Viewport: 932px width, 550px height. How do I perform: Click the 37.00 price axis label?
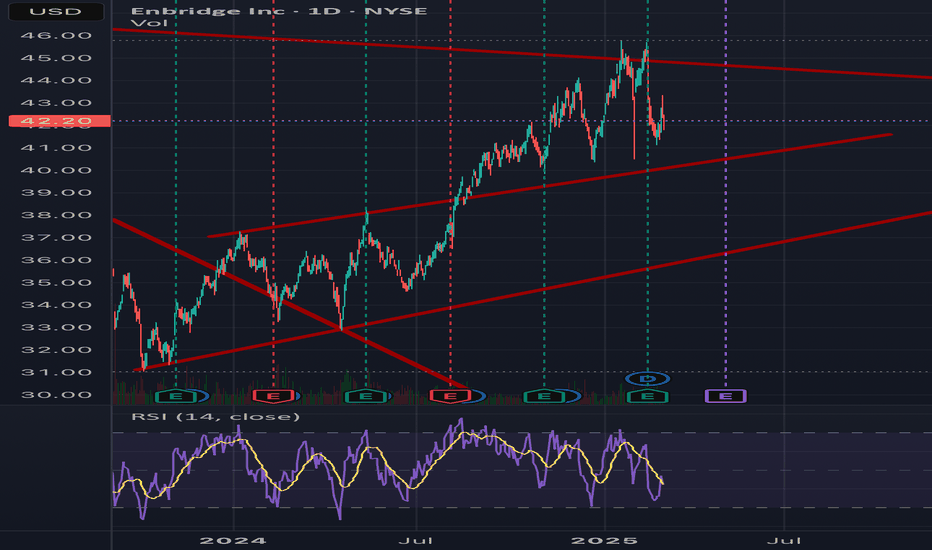pos(56,238)
